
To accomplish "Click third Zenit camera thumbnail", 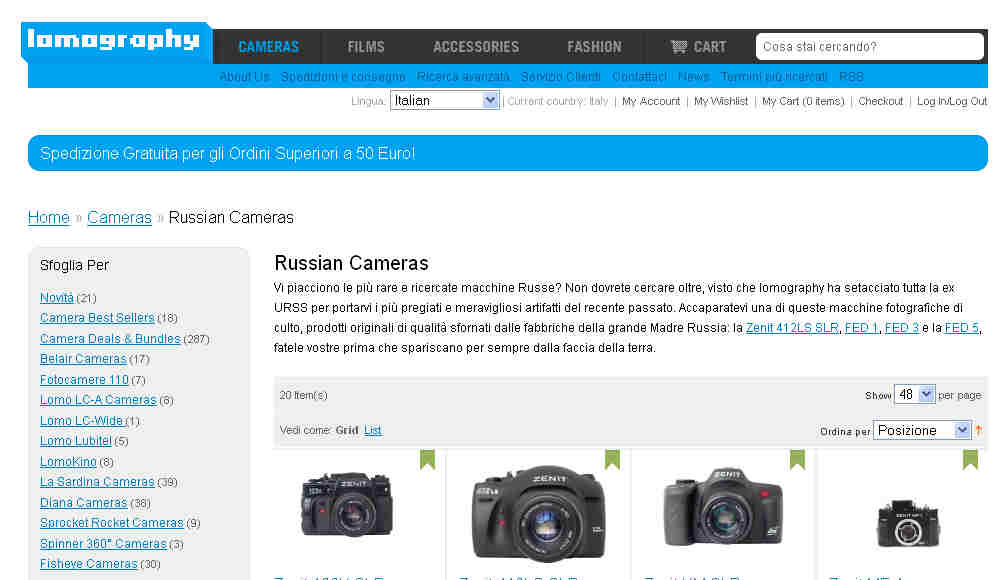I will pos(723,507).
